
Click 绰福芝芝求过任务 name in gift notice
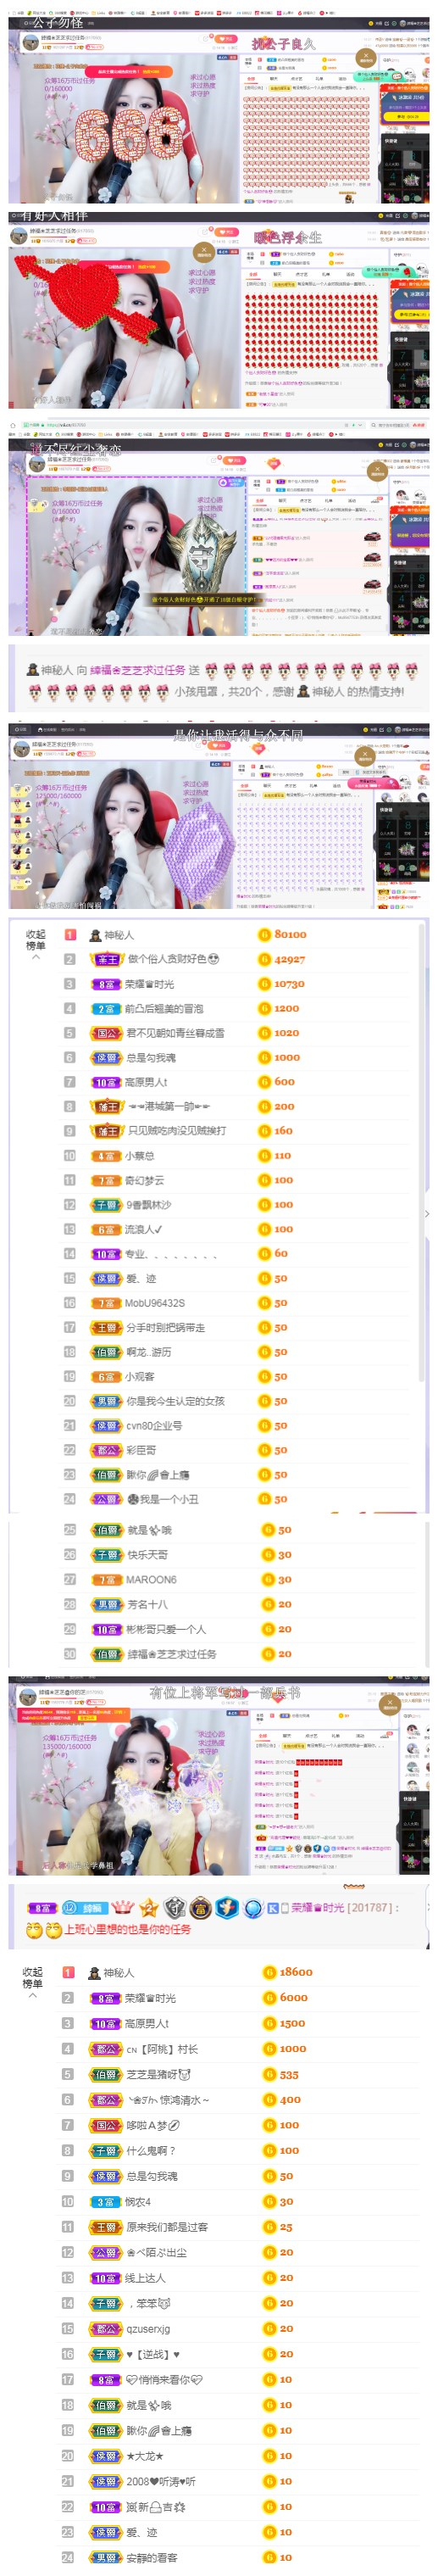pyautogui.click(x=137, y=670)
